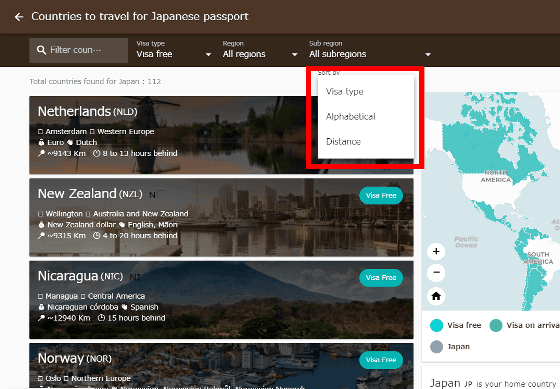Click Visa Free badge on Norway
The image size is (560, 389).
[381, 360]
